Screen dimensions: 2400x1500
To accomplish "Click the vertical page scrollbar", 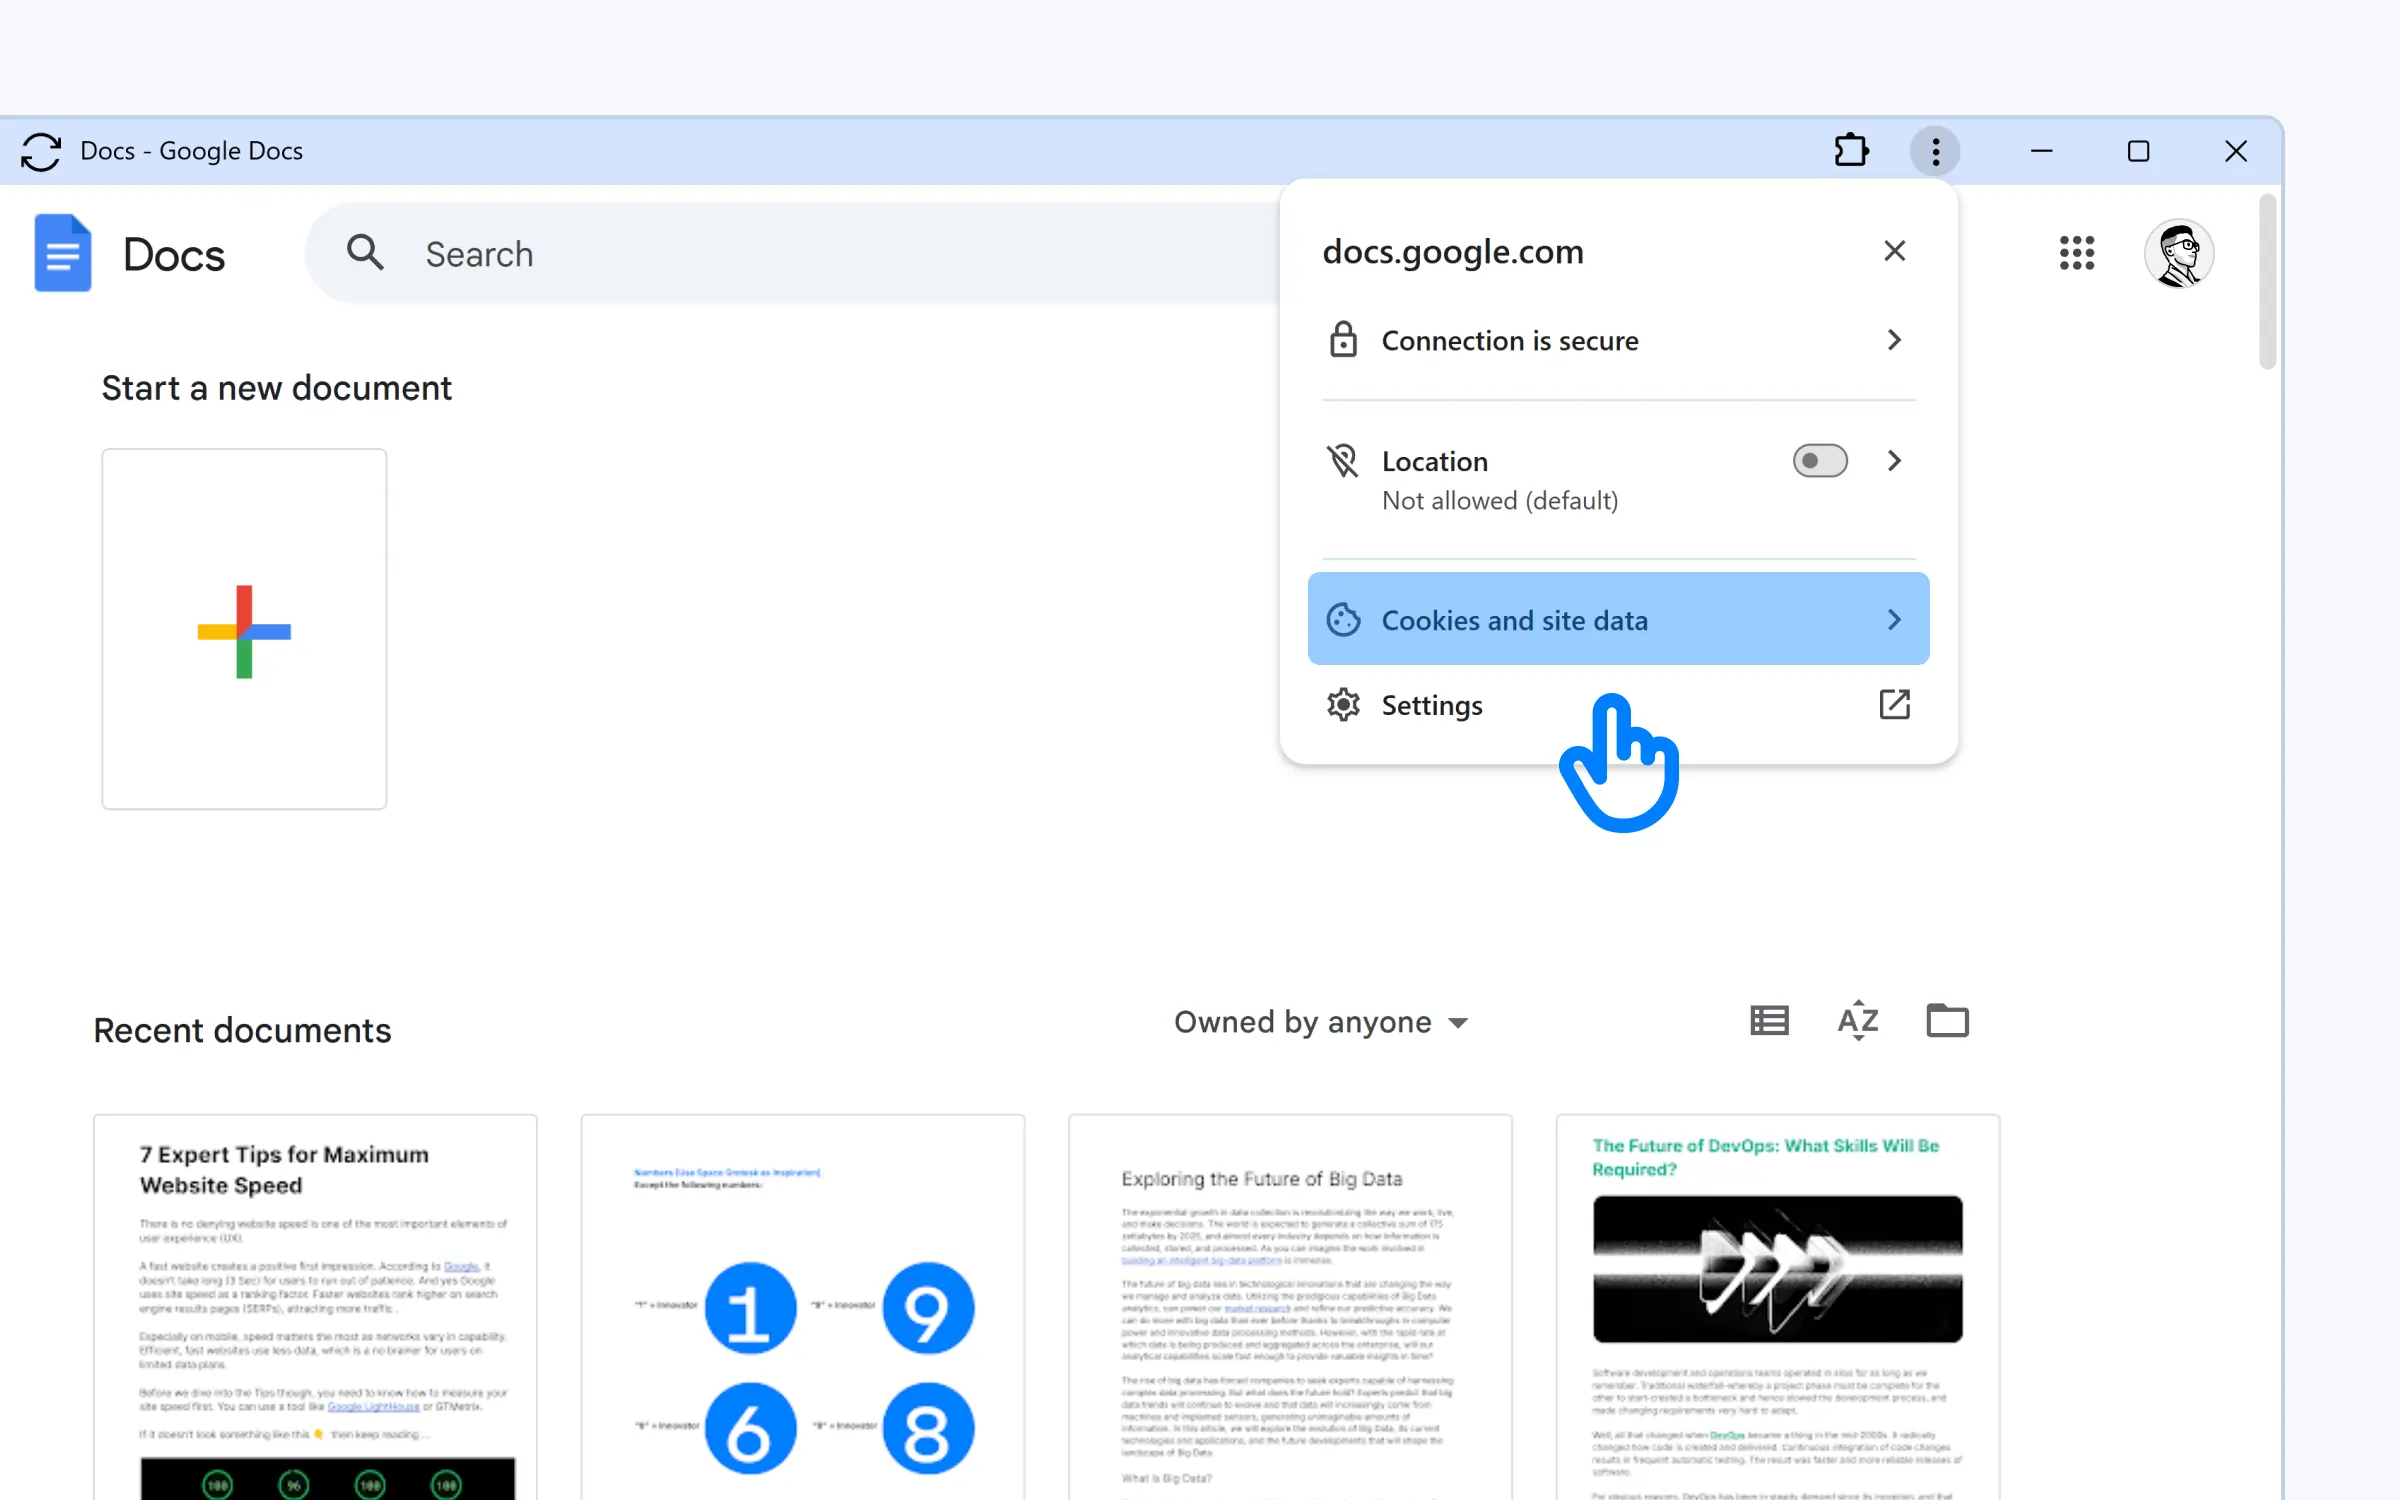I will click(x=2267, y=281).
